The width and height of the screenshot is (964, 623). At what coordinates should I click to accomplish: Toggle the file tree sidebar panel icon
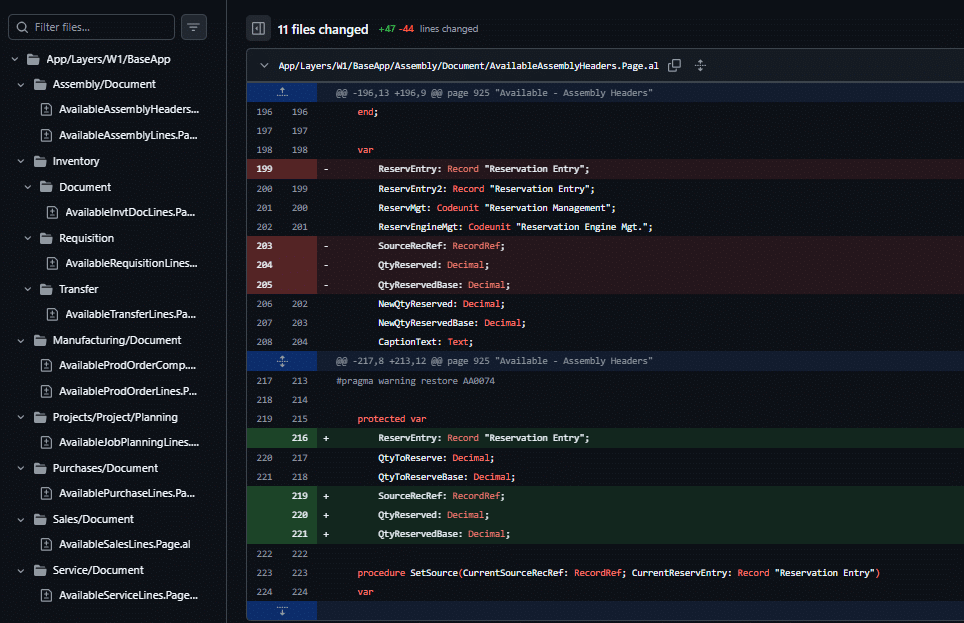258,28
